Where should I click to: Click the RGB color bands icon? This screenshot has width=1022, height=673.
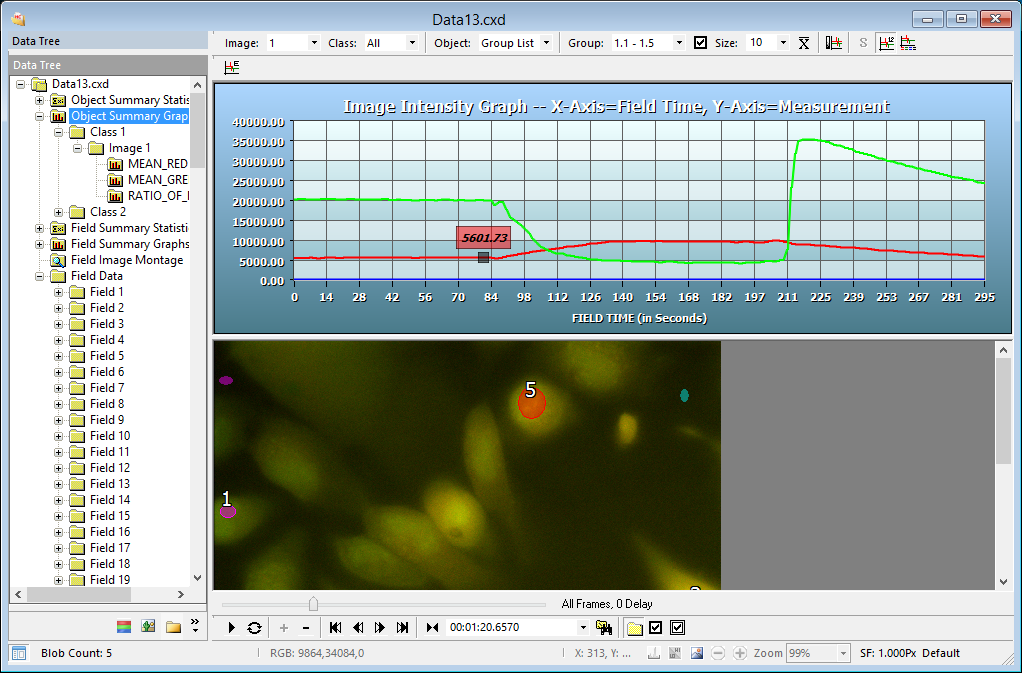click(124, 627)
